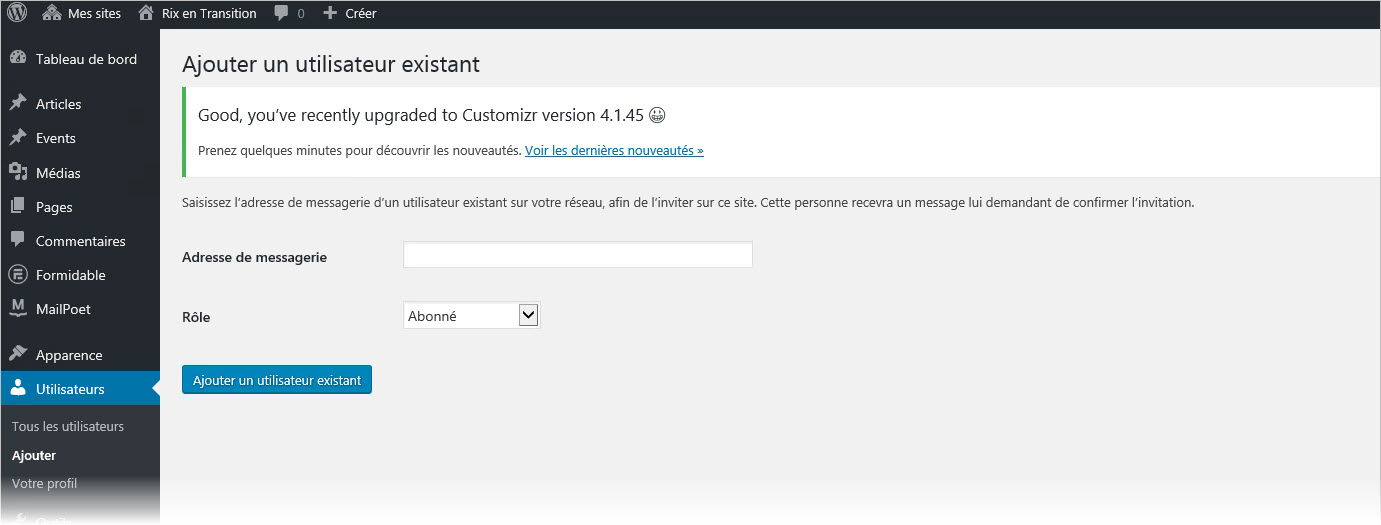1381x525 pixels.
Task: Click the Formidable icon in sidebar
Action: click(18, 275)
